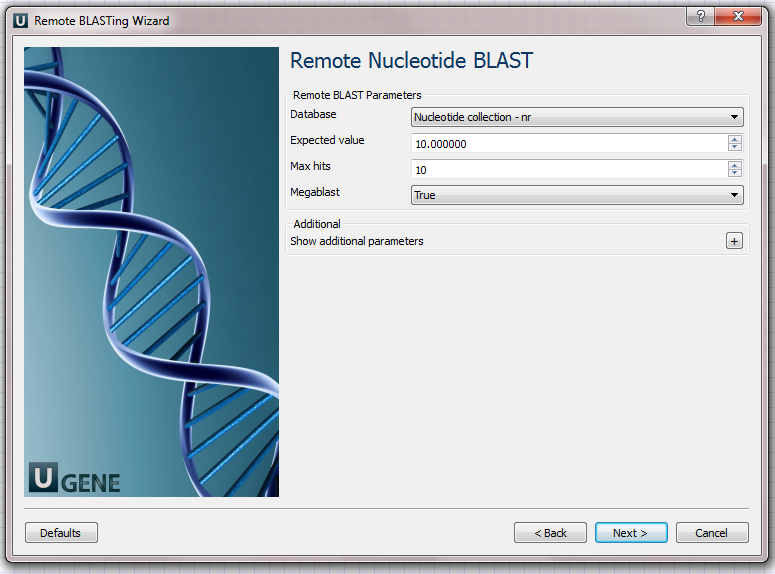Click the 'Show additional parameters' text

pyautogui.click(x=357, y=241)
